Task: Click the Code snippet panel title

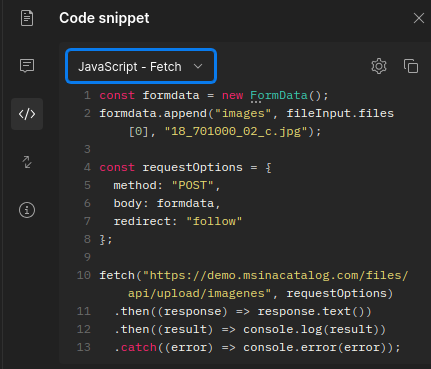Action: pyautogui.click(x=104, y=18)
